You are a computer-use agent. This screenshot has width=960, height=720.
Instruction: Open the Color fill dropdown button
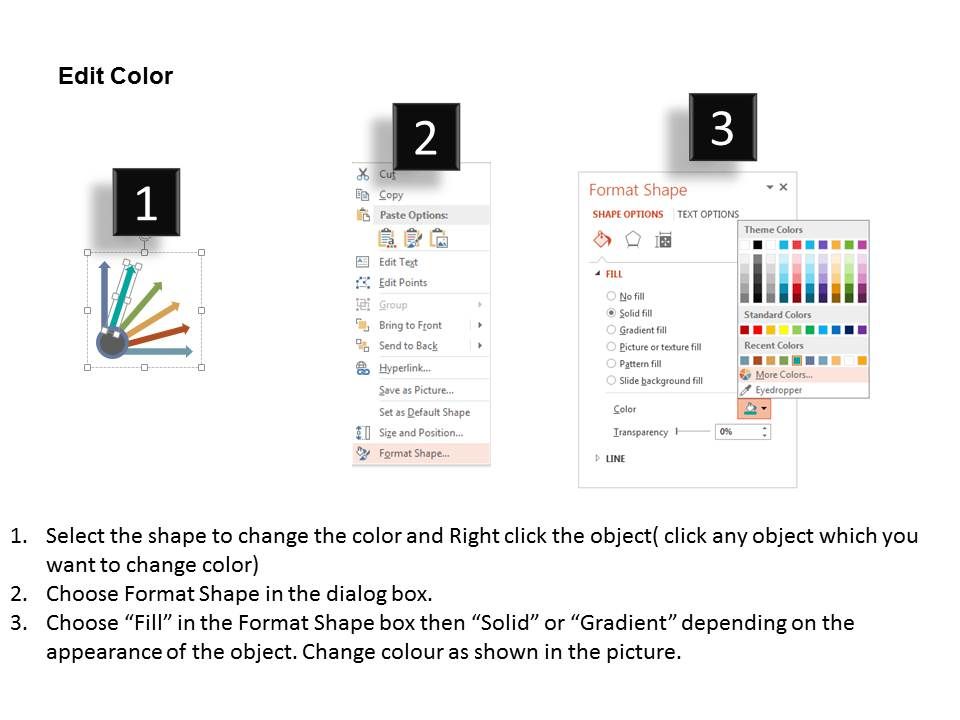[x=754, y=409]
